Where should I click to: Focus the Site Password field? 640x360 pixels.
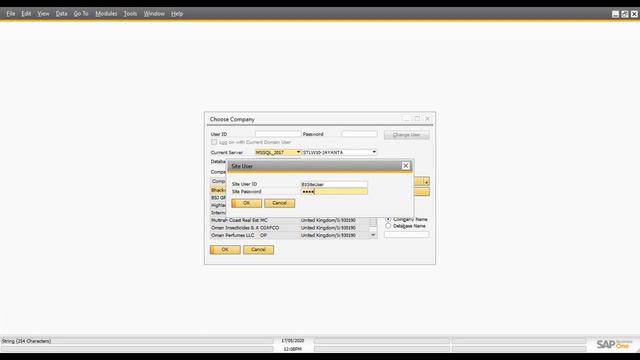click(334, 191)
